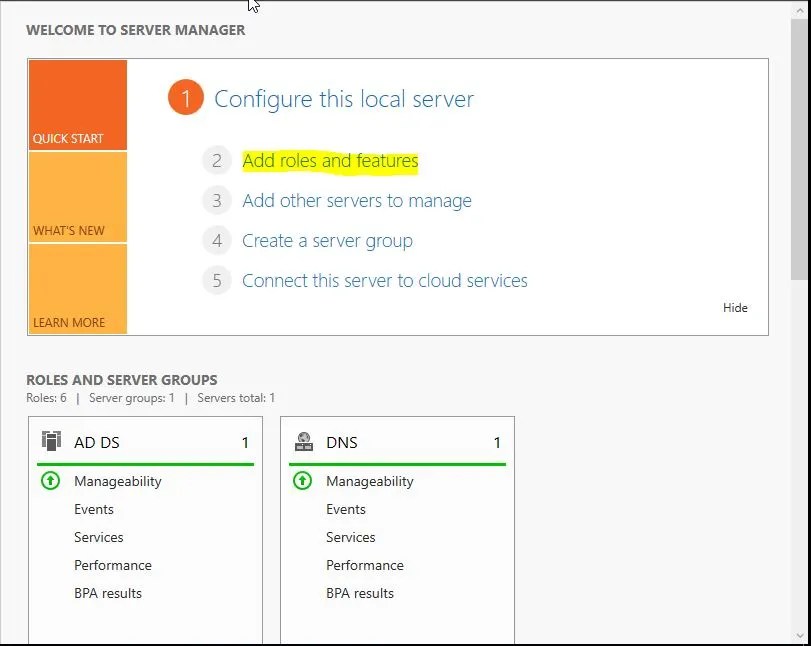Click the AD DS server count 1

click(x=245, y=443)
